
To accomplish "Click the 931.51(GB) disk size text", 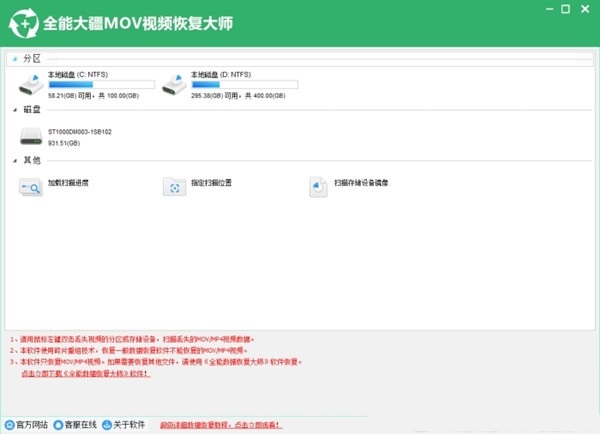I will coord(64,143).
